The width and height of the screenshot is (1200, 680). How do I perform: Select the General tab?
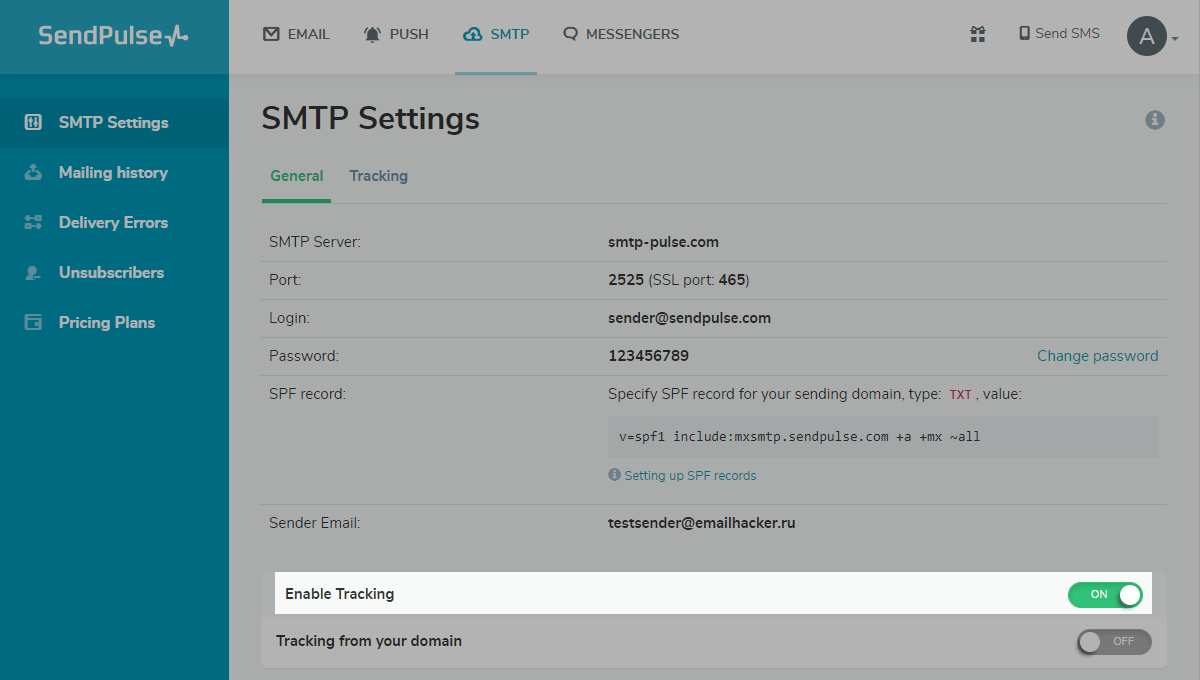coord(296,175)
